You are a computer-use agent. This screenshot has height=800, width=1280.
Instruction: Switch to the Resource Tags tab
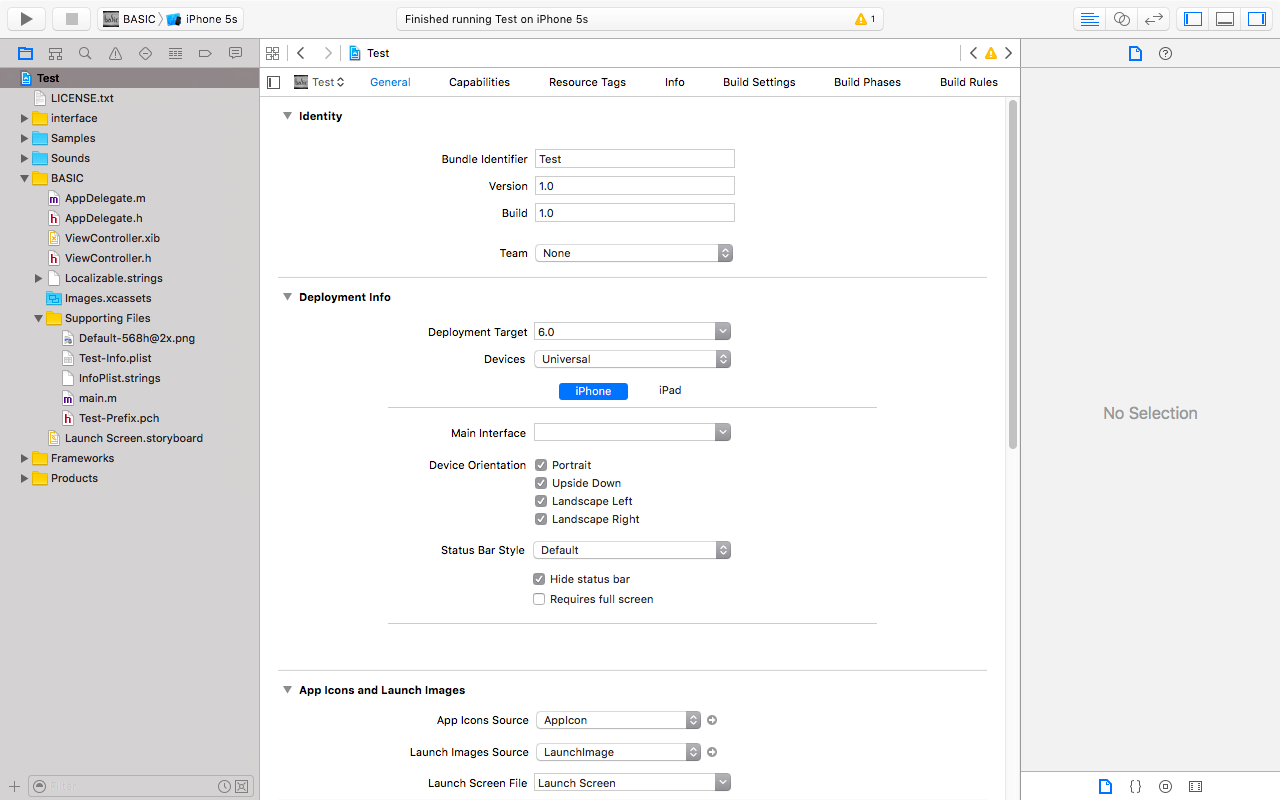click(x=587, y=82)
